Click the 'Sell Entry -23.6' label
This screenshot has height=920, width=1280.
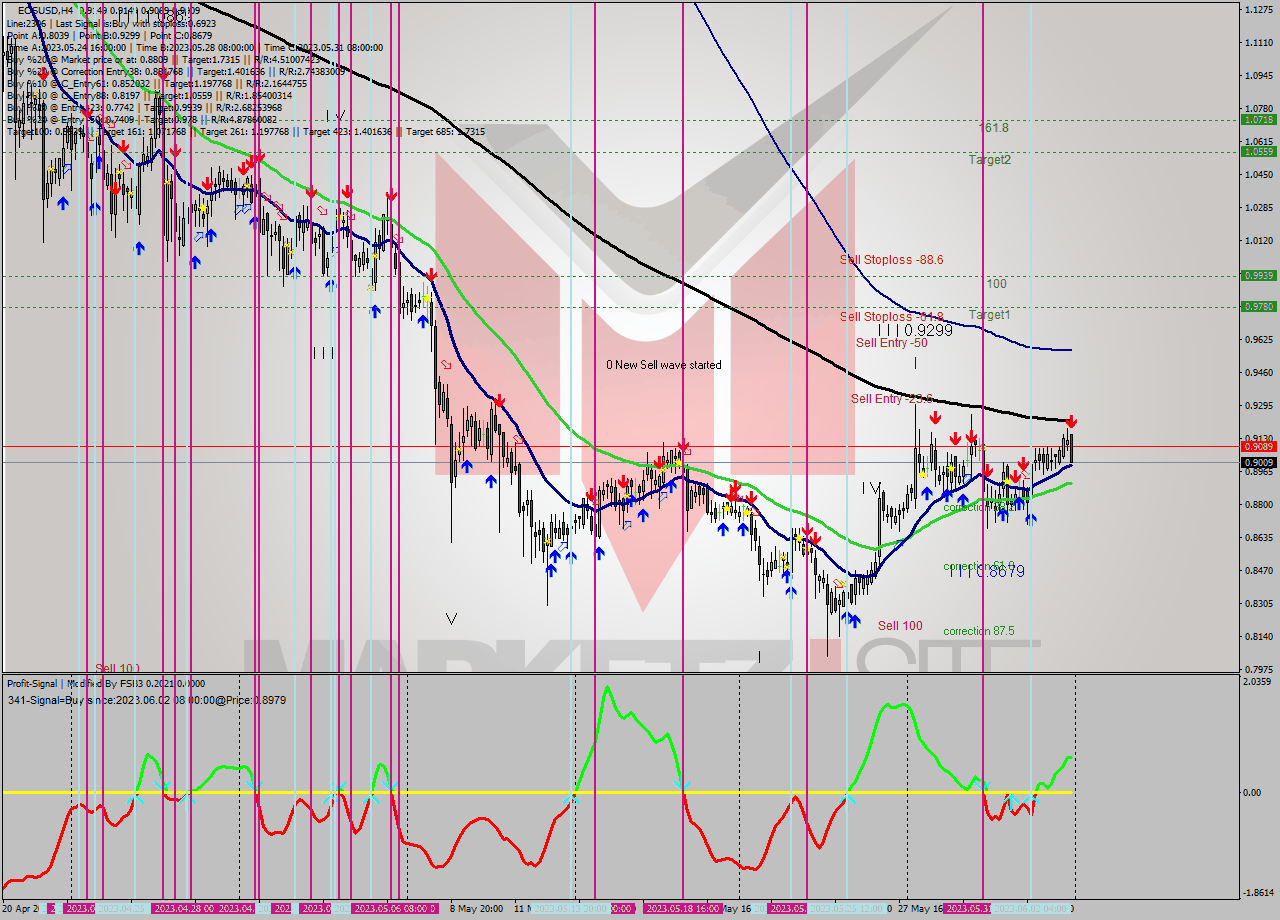click(891, 399)
